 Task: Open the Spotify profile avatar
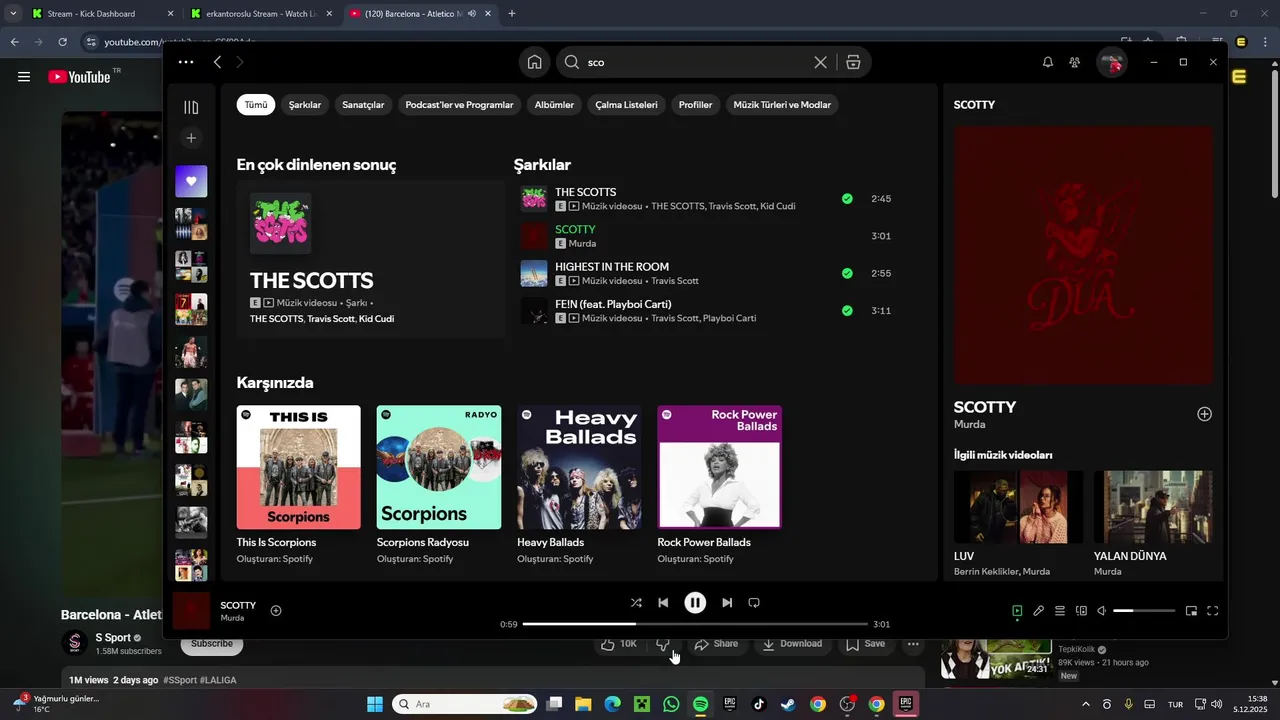[1112, 62]
